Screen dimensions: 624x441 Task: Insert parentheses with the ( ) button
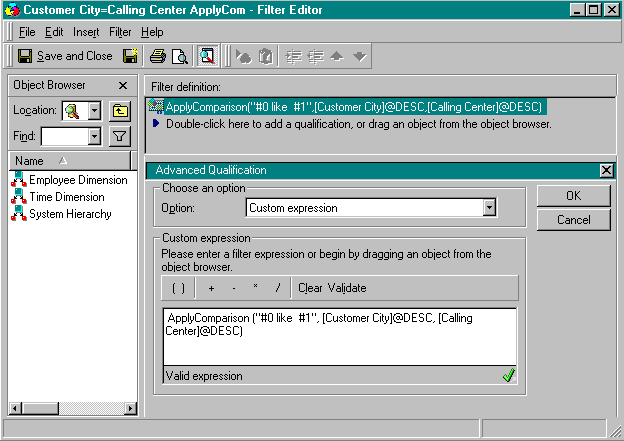[x=178, y=288]
